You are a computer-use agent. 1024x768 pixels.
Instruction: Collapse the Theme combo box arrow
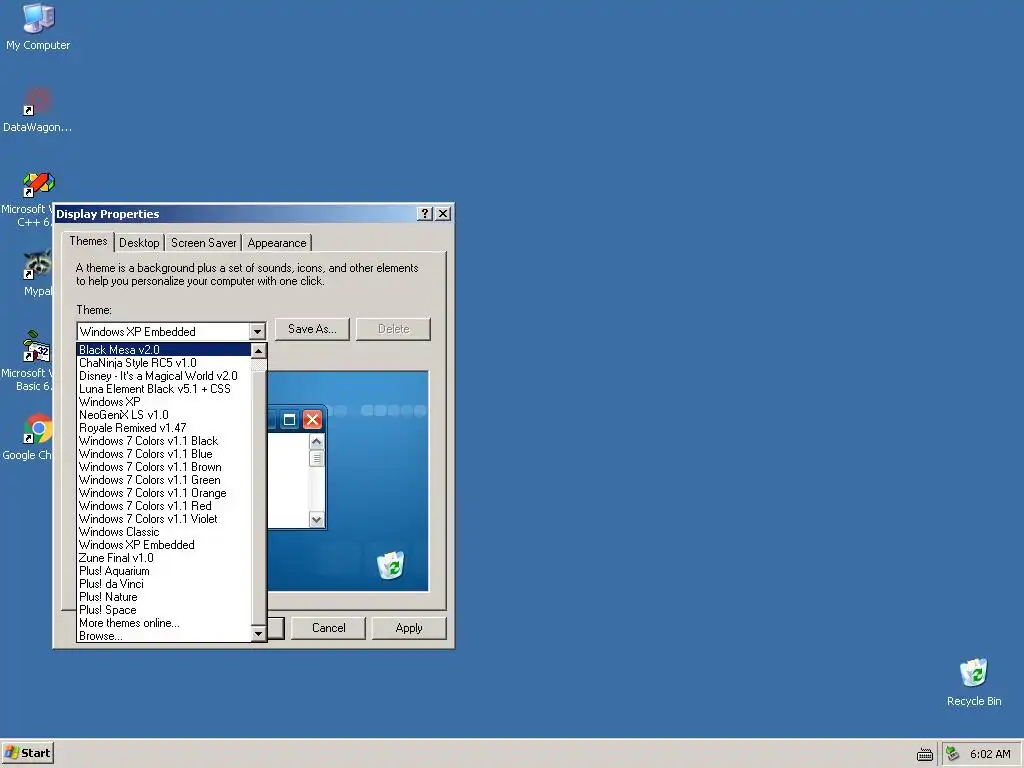[x=257, y=331]
